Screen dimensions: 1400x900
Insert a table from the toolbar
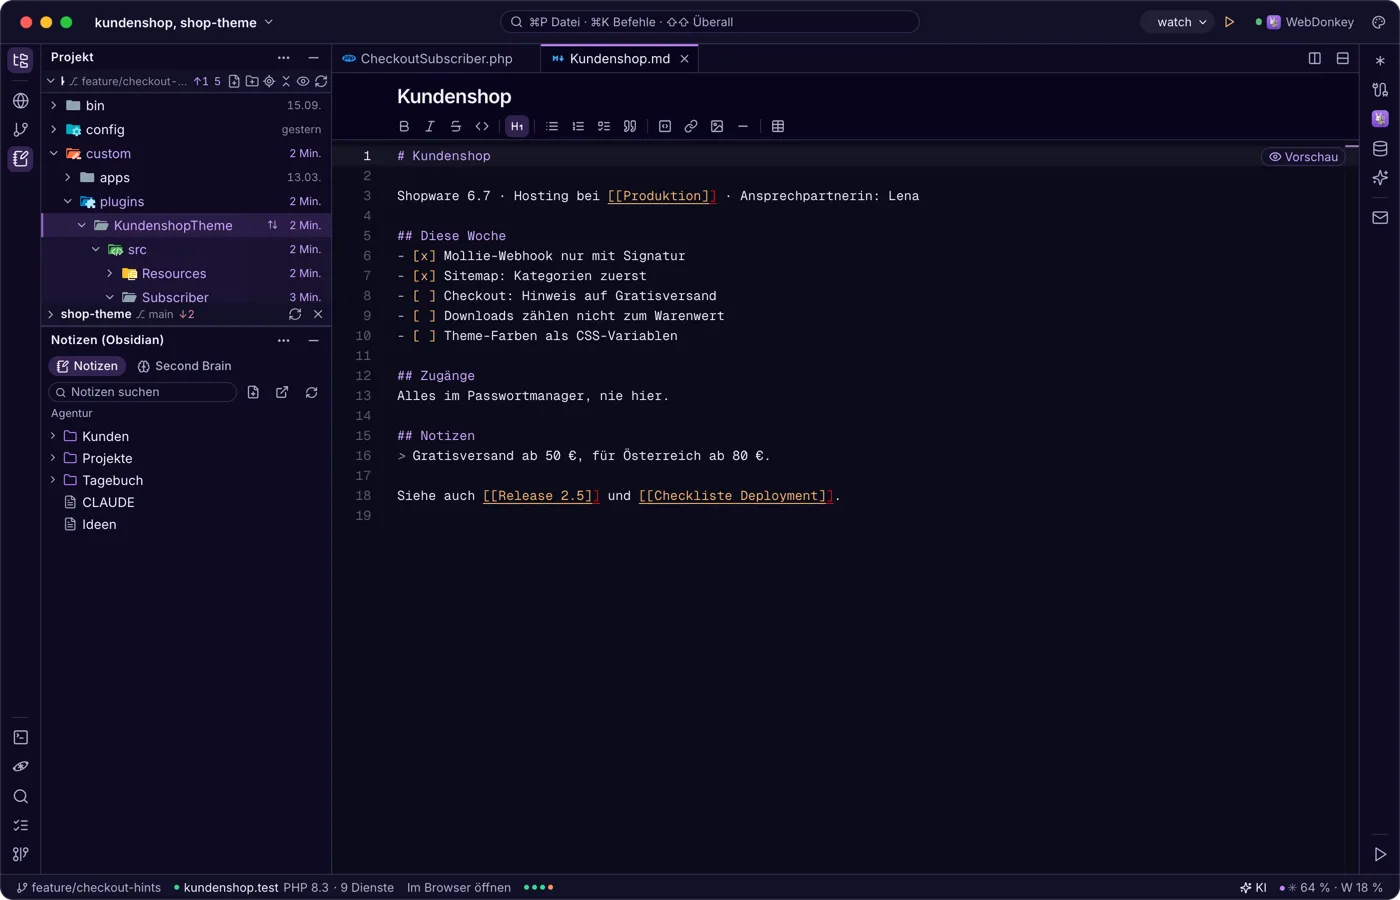coord(778,126)
